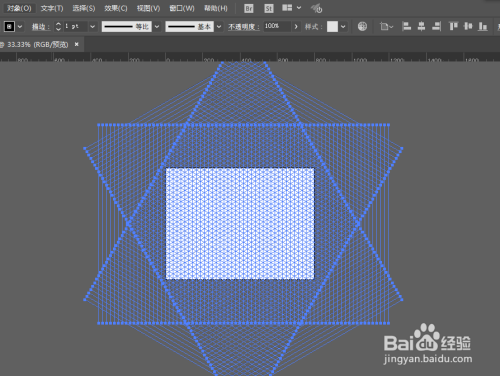Viewport: 500px width, 376px height.
Task: Open the 视图(V) menu
Action: point(148,8)
